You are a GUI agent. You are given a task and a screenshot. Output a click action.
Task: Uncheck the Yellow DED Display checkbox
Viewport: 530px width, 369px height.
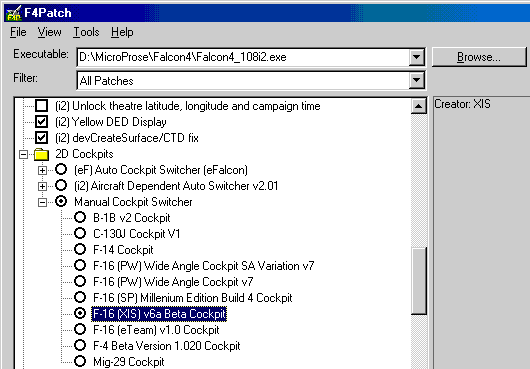pyautogui.click(x=42, y=122)
